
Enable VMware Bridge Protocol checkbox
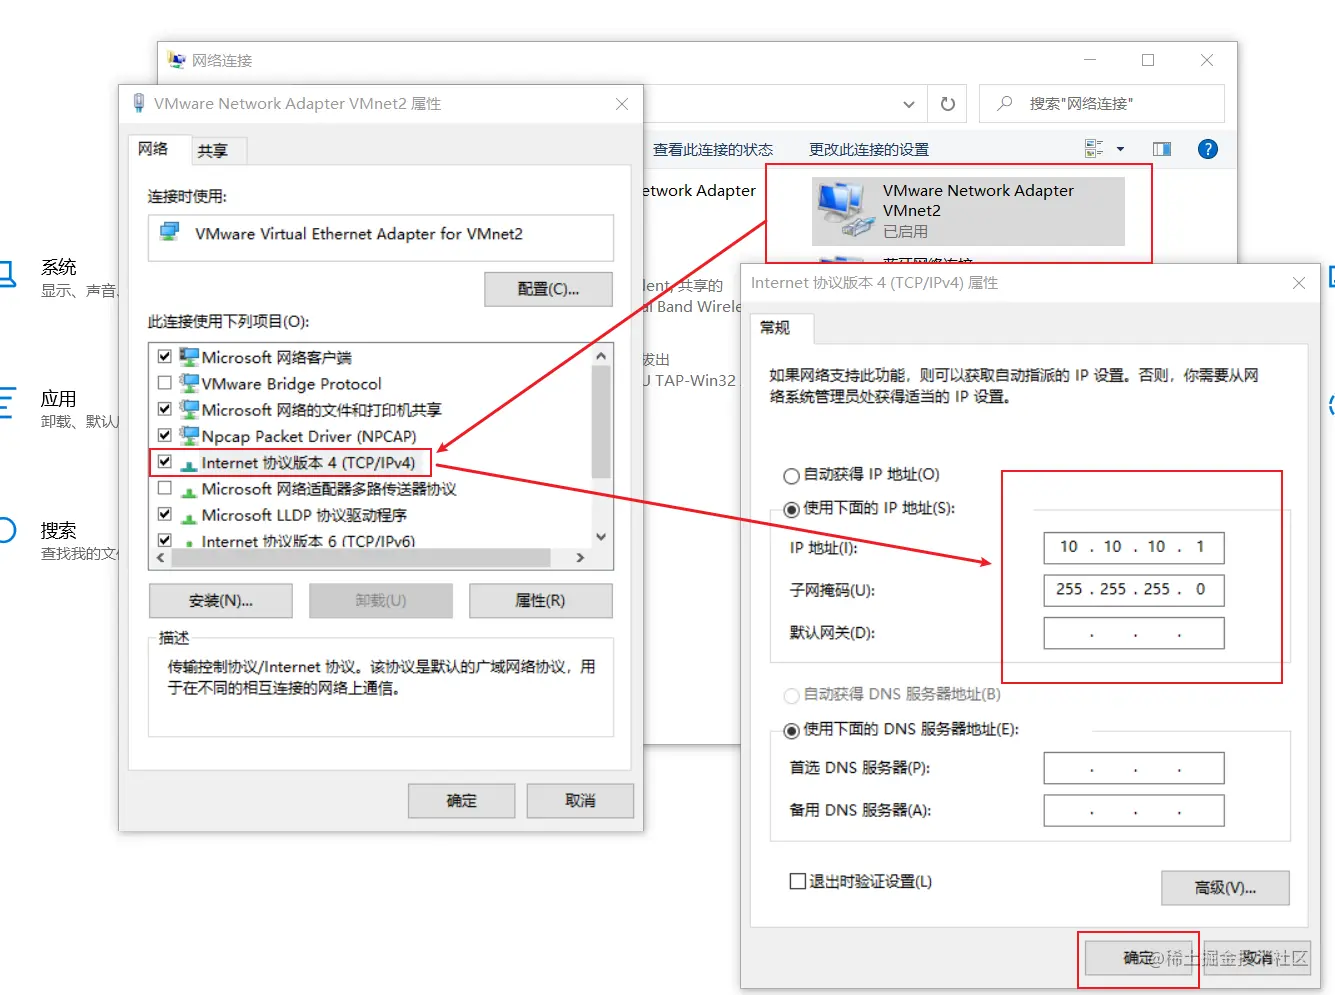[165, 383]
